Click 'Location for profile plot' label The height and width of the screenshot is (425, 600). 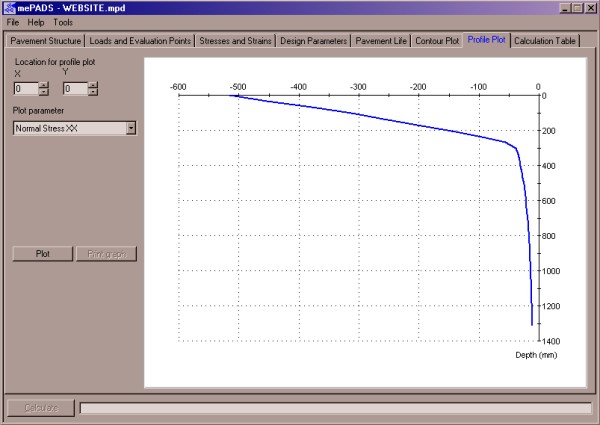click(x=55, y=62)
